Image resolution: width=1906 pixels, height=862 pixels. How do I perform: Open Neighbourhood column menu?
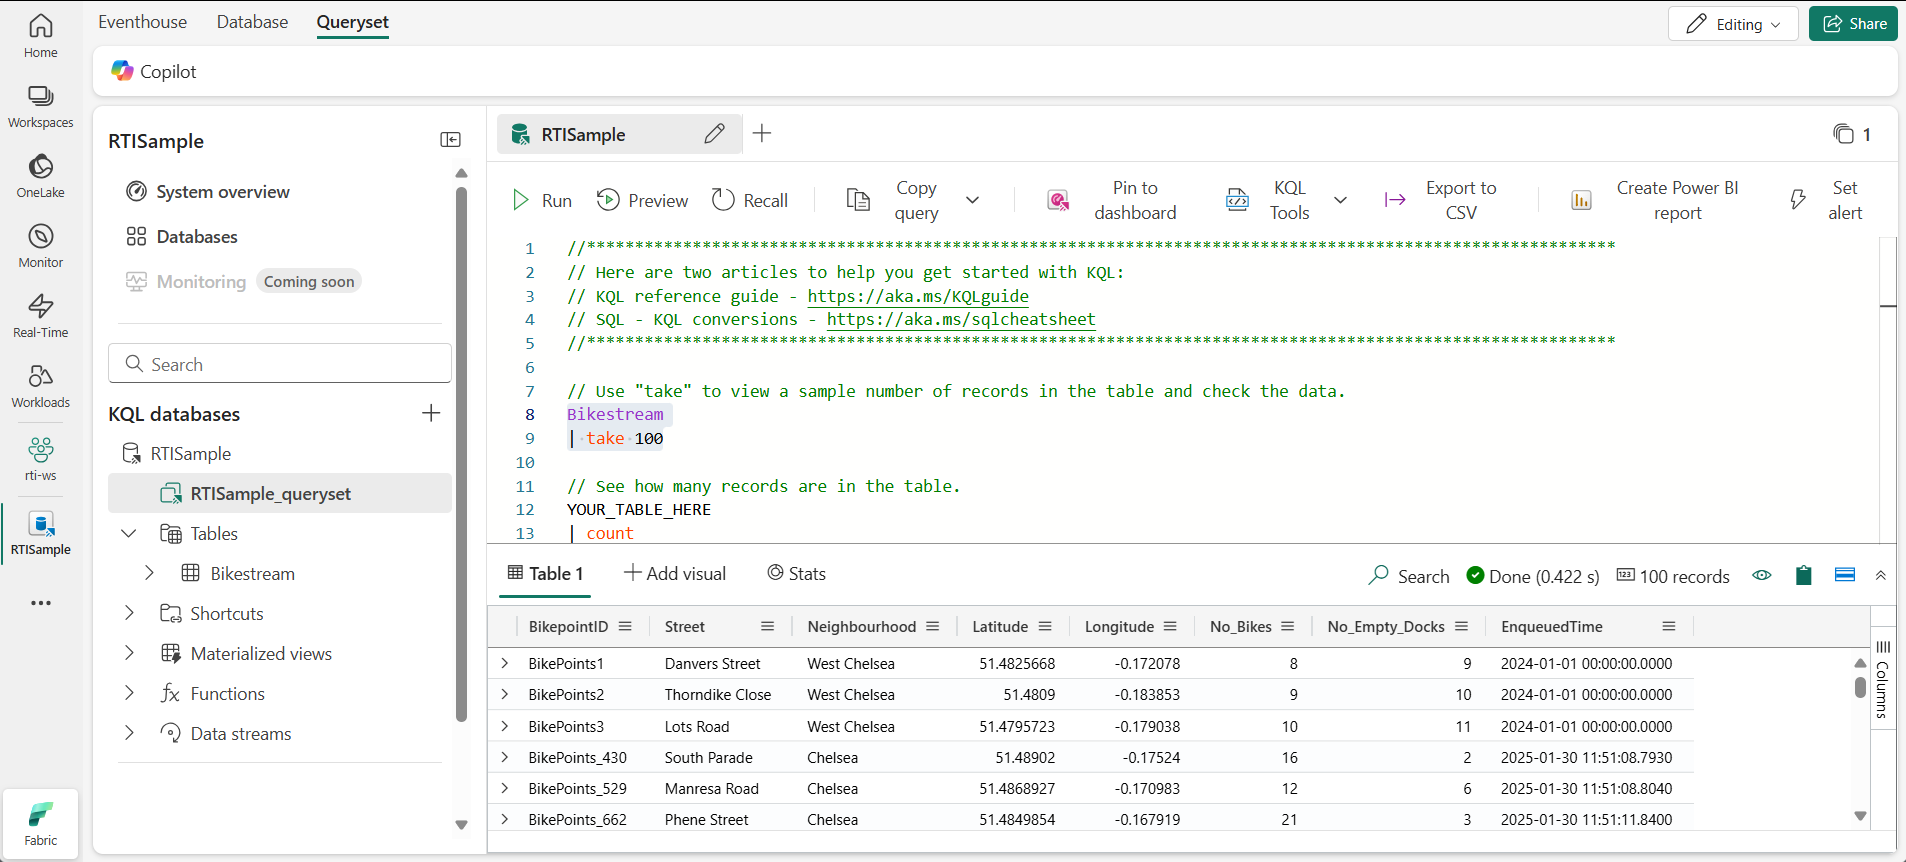click(x=932, y=626)
